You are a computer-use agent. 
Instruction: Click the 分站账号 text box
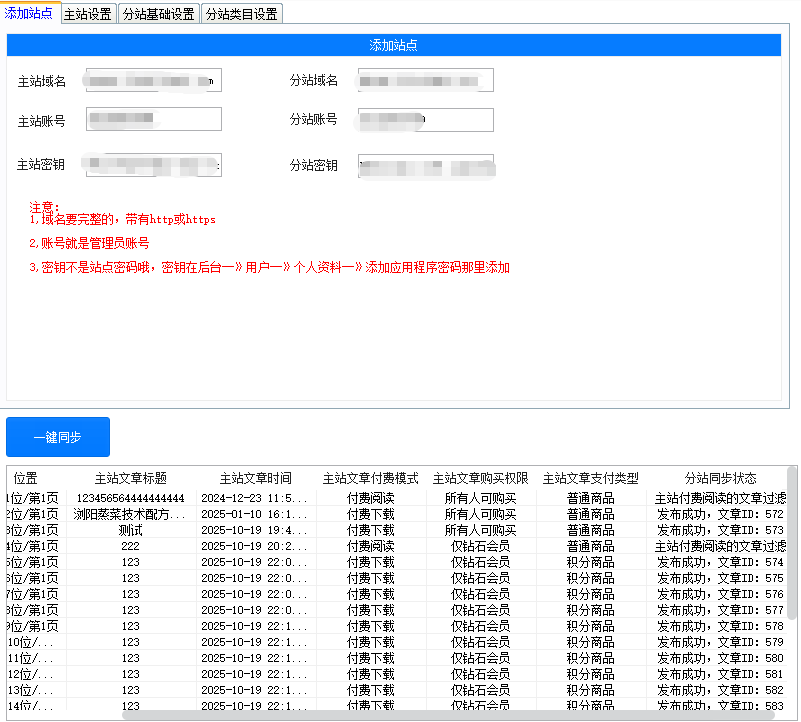(x=425, y=120)
